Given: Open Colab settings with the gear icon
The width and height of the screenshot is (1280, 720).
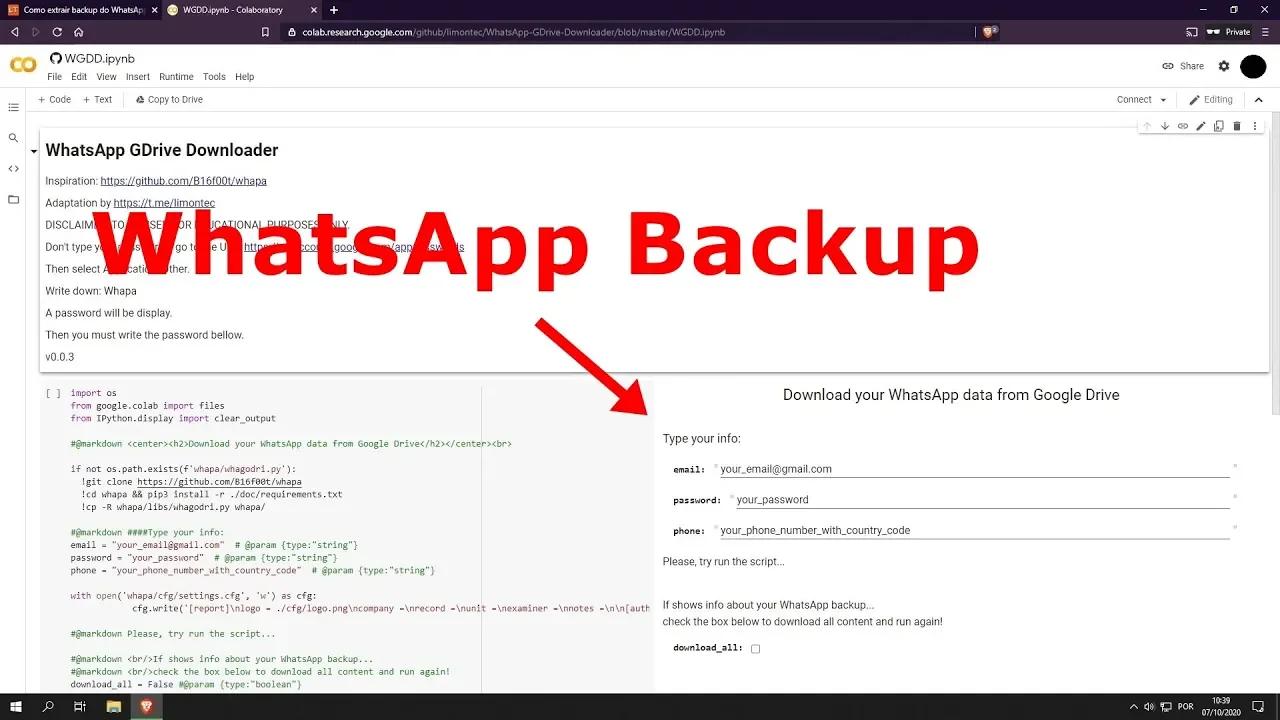Looking at the screenshot, I should click(x=1224, y=66).
